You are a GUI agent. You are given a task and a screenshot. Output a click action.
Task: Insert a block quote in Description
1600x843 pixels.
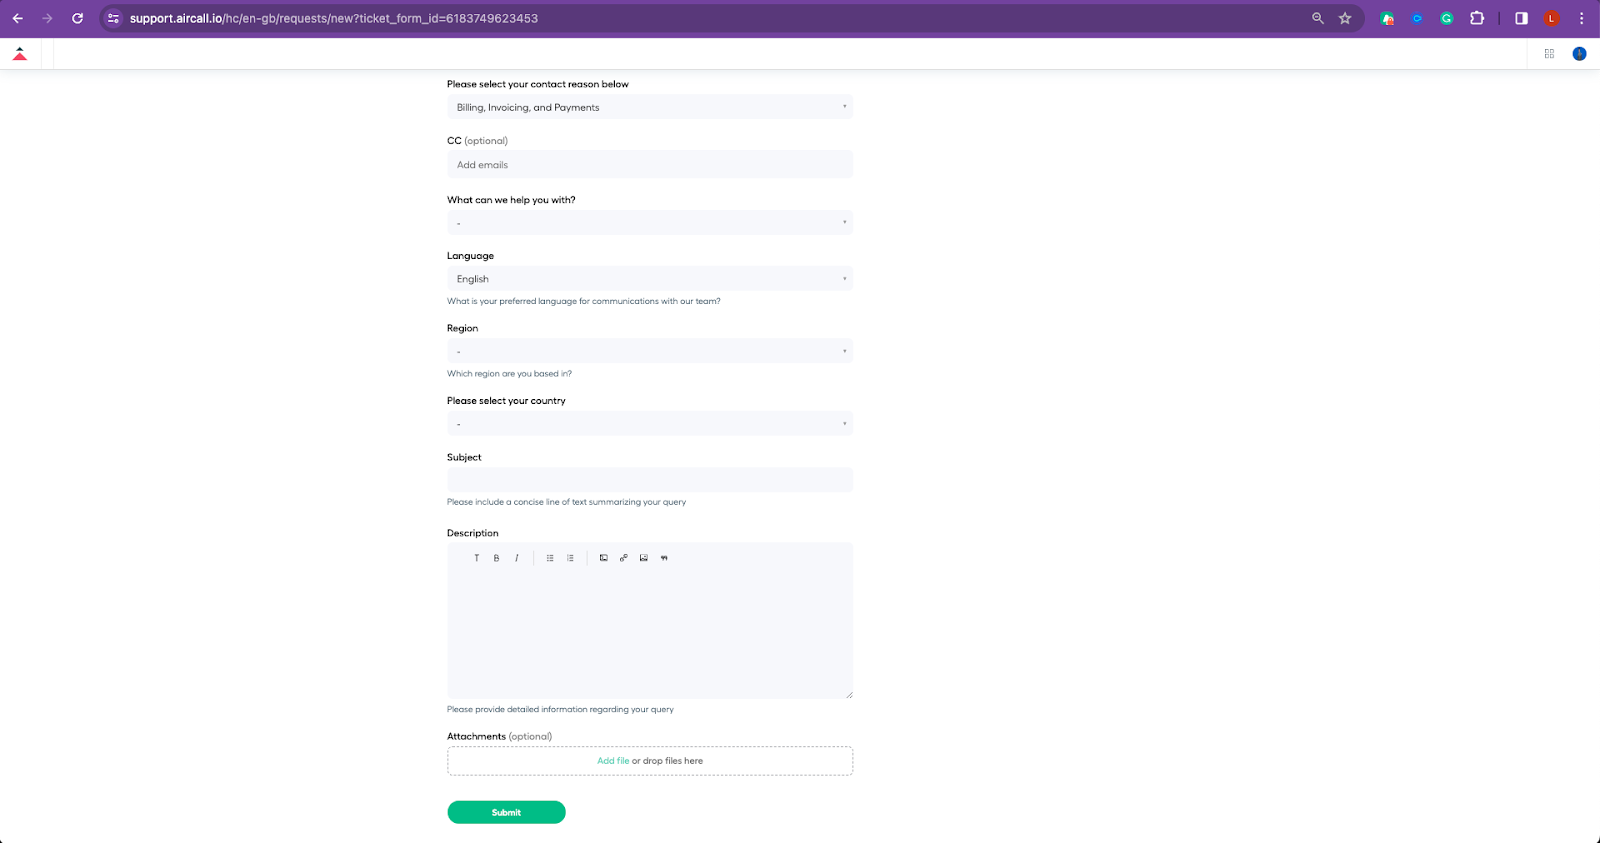click(x=664, y=558)
